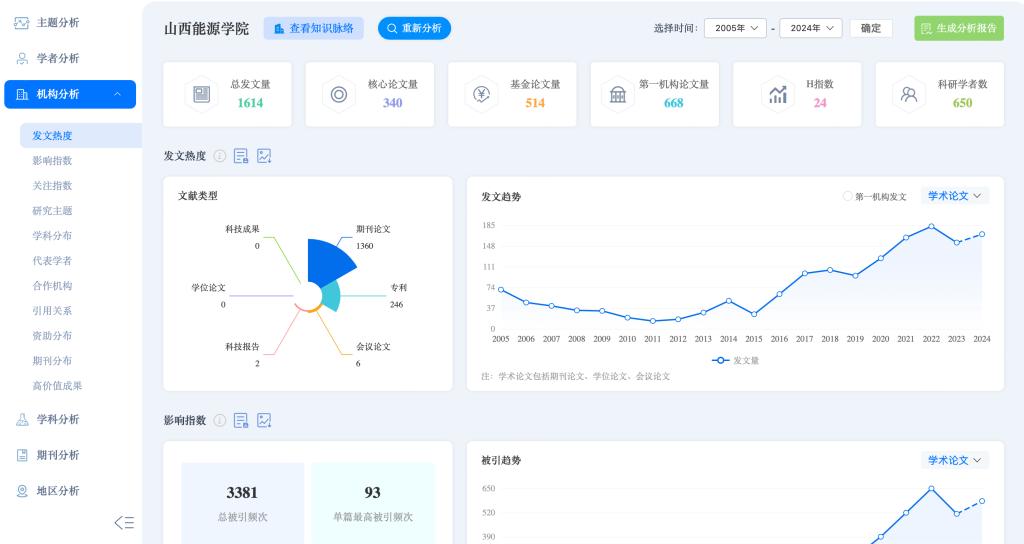Enable the 第一机构发文 radio option
Image resolution: width=1024 pixels, height=544 pixels.
tap(848, 197)
